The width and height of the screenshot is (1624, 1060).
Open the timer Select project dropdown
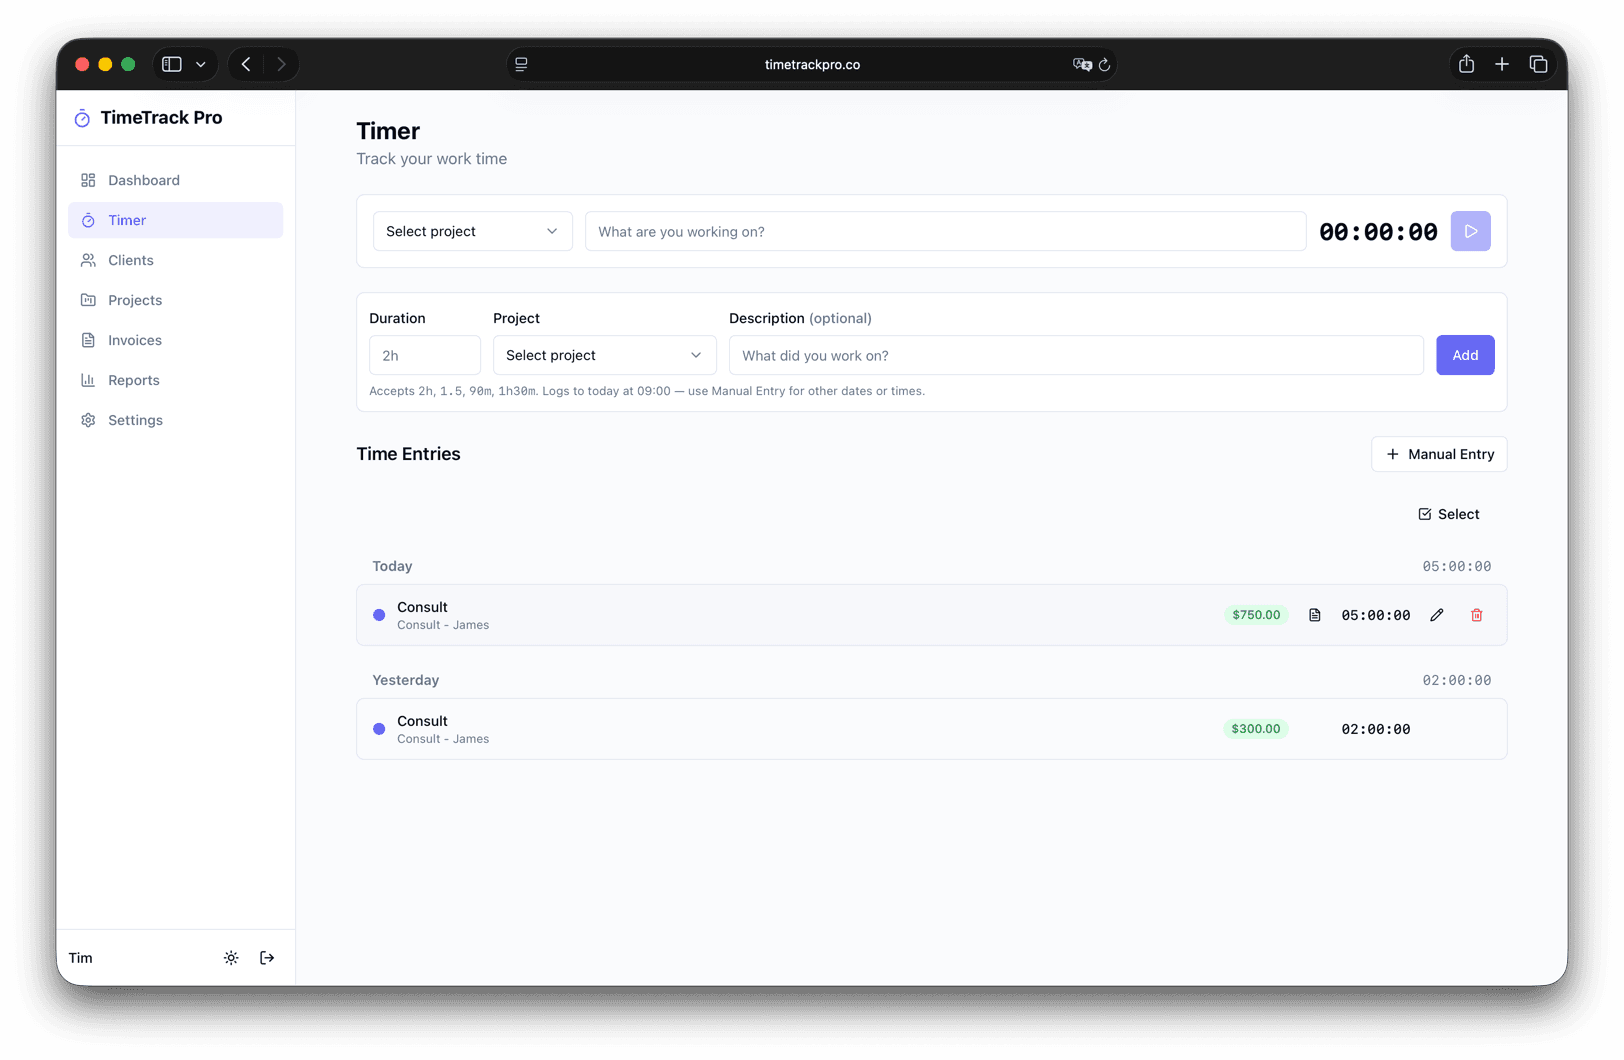[473, 231]
